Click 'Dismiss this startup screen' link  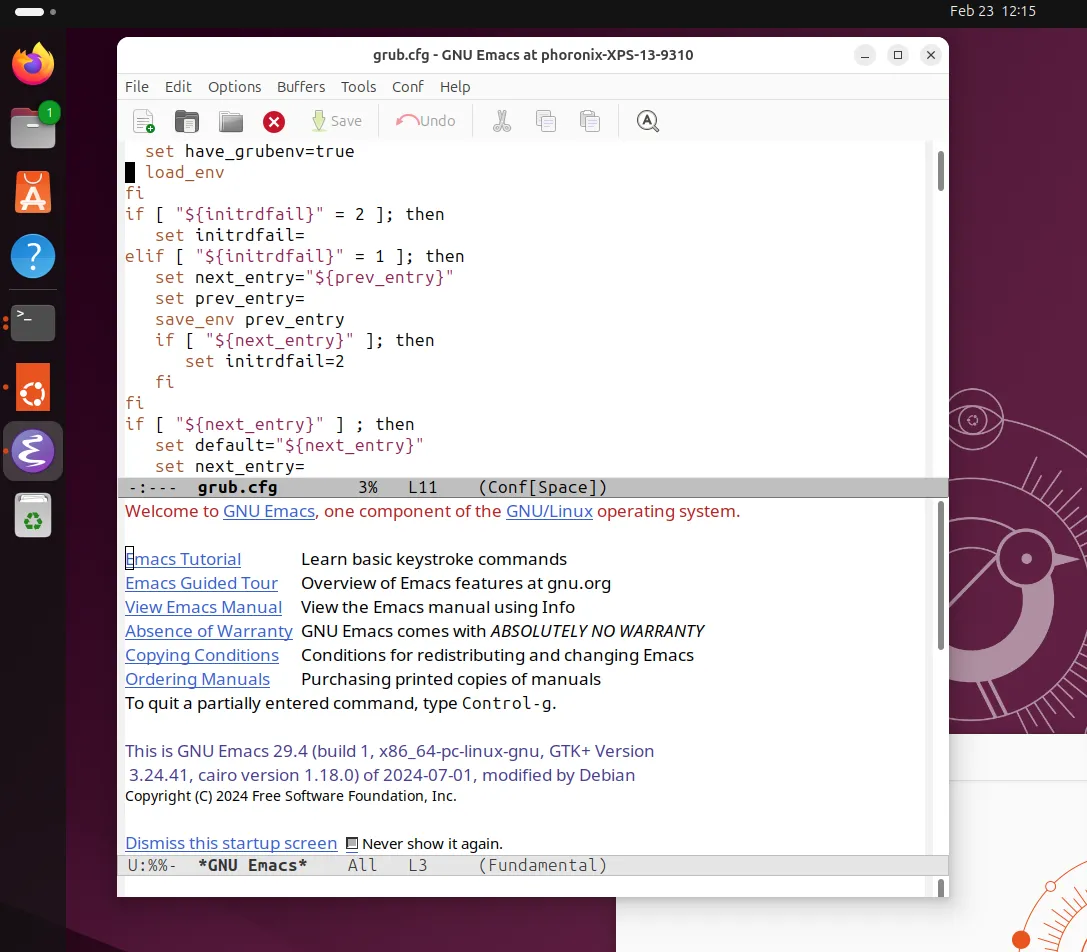(x=231, y=843)
